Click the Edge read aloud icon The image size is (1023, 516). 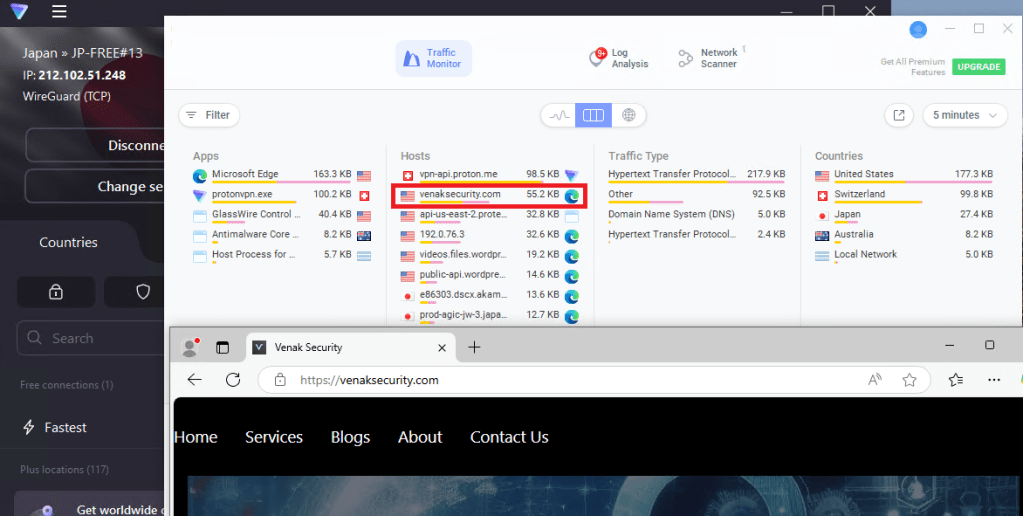click(875, 380)
